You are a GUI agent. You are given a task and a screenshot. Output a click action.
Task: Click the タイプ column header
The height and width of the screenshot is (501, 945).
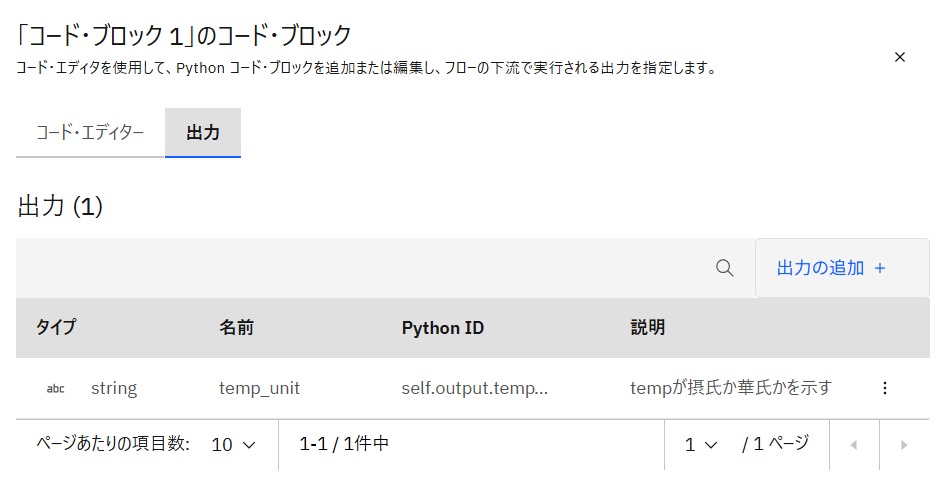coord(56,328)
